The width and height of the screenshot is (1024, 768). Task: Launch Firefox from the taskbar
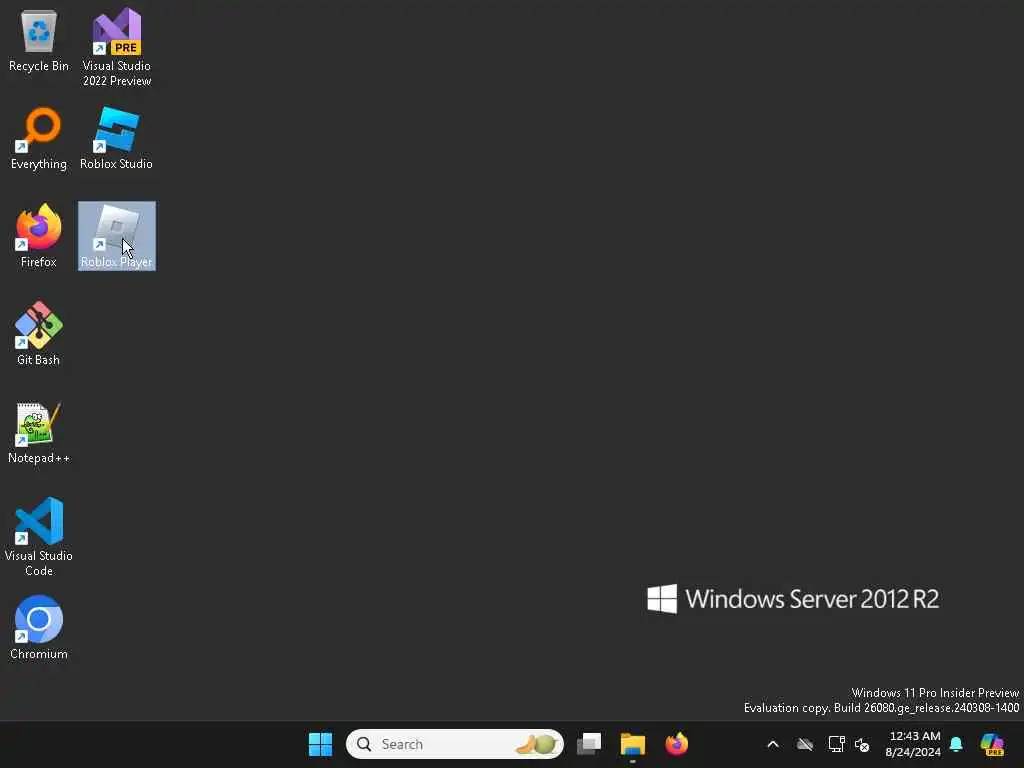[x=677, y=744]
